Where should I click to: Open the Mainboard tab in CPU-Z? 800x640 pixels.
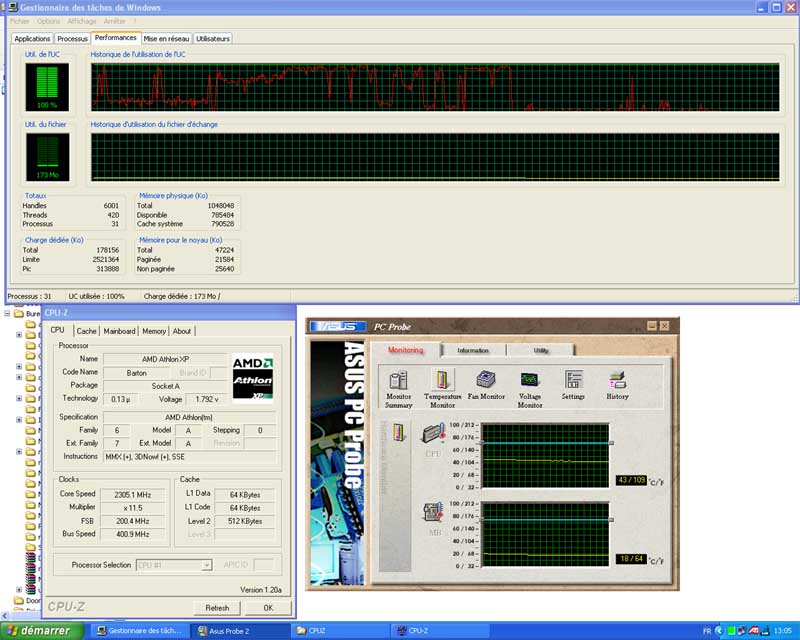(x=119, y=331)
